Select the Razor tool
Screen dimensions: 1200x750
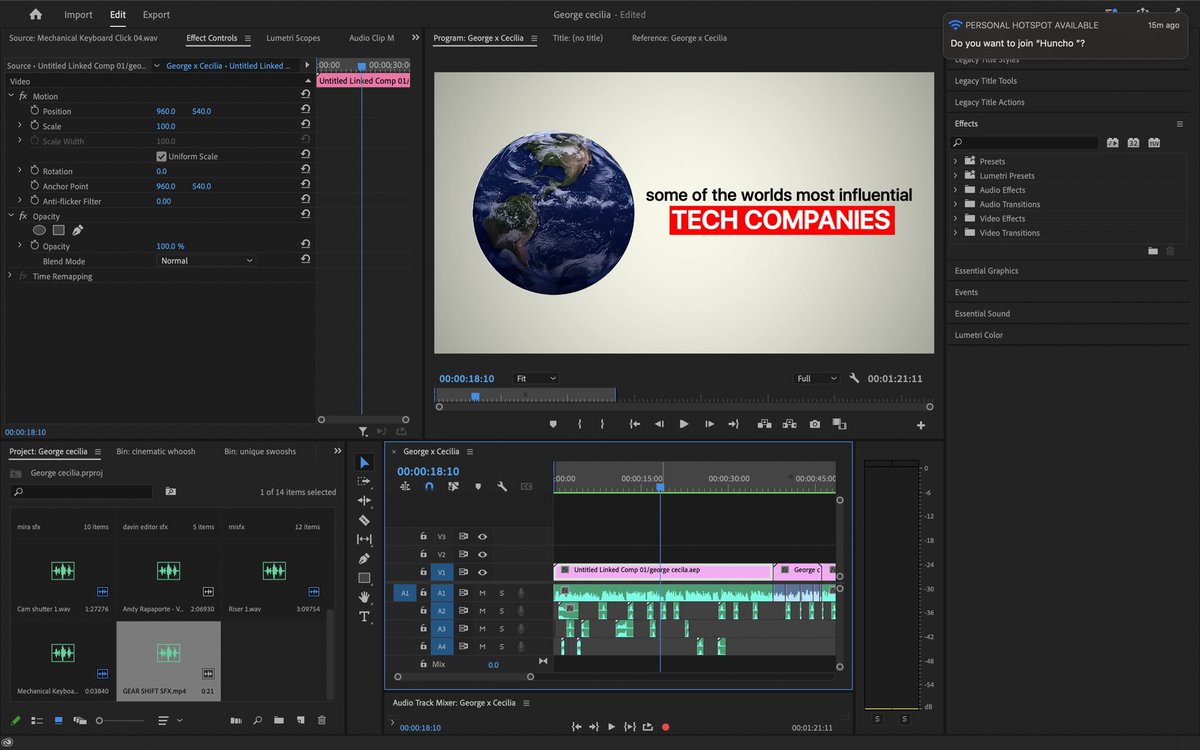click(364, 520)
